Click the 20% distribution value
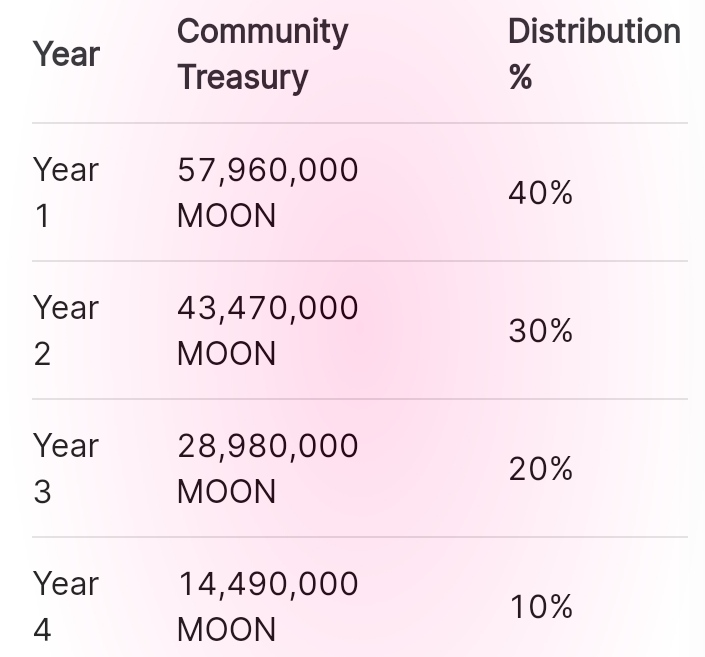 coord(540,469)
